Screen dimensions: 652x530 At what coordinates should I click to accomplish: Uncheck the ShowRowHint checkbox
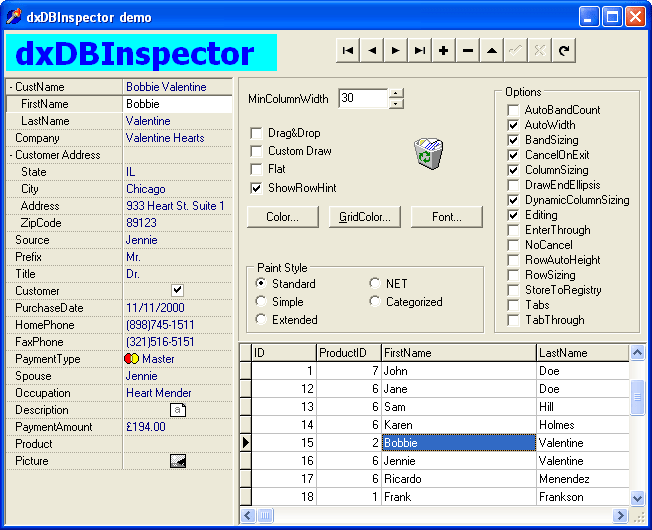point(256,188)
